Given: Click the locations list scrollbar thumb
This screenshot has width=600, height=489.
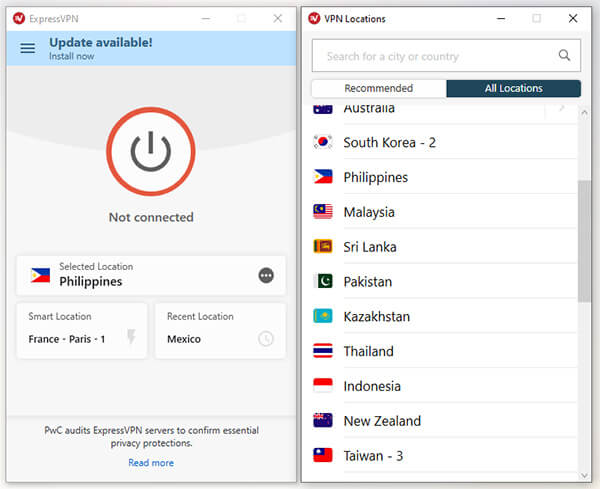Looking at the screenshot, I should (584, 241).
